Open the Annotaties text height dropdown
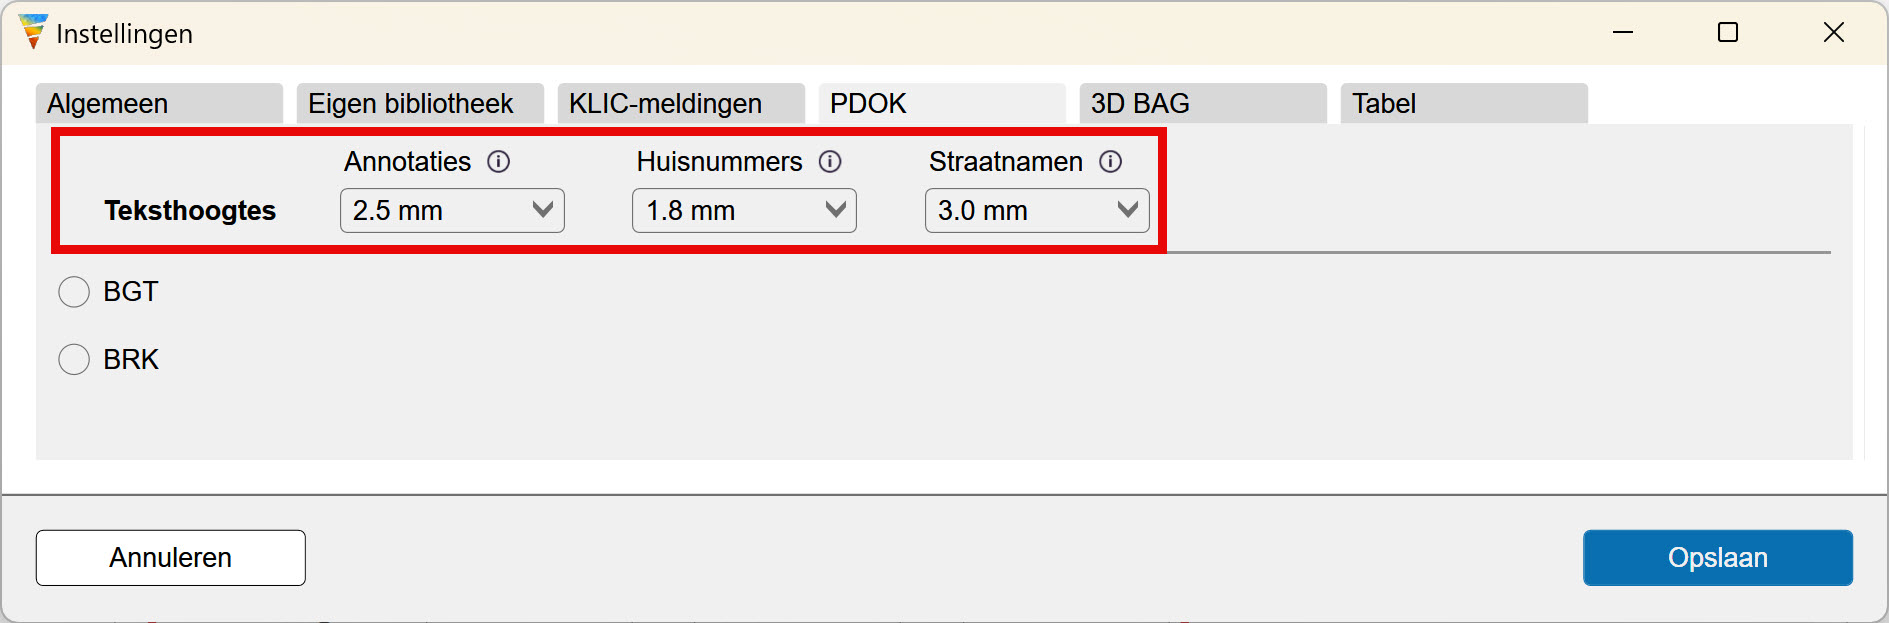1889x623 pixels. [x=452, y=211]
